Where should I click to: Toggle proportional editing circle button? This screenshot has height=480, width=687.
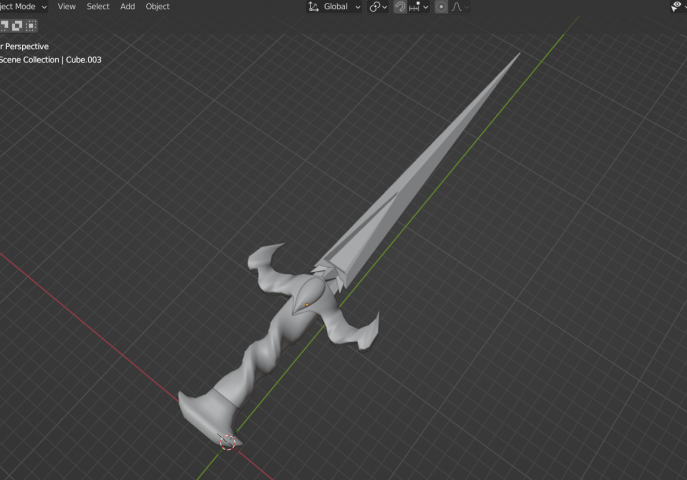pos(441,7)
